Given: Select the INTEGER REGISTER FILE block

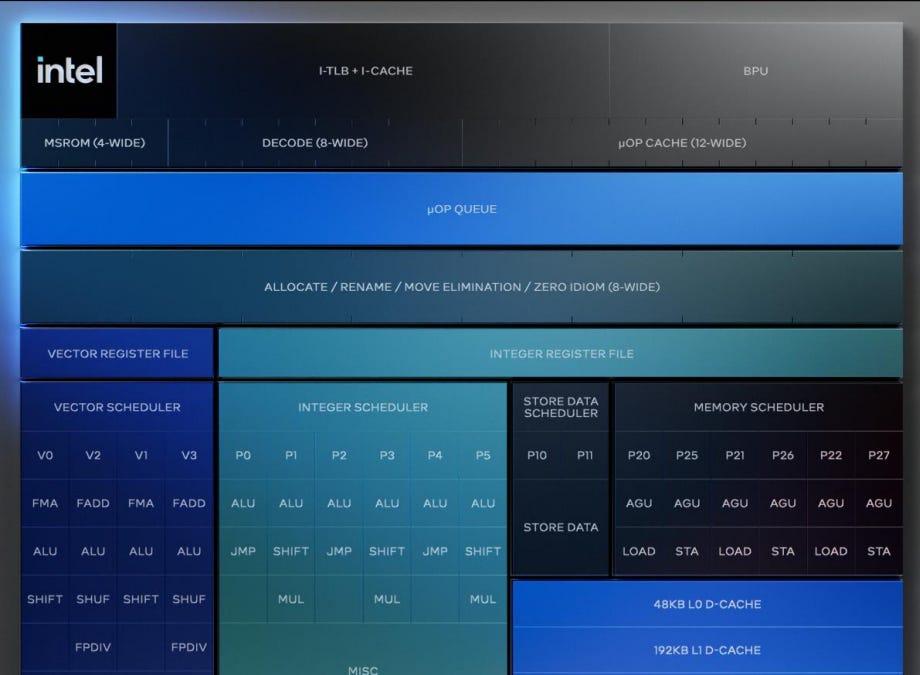Looking at the screenshot, I should 561,353.
